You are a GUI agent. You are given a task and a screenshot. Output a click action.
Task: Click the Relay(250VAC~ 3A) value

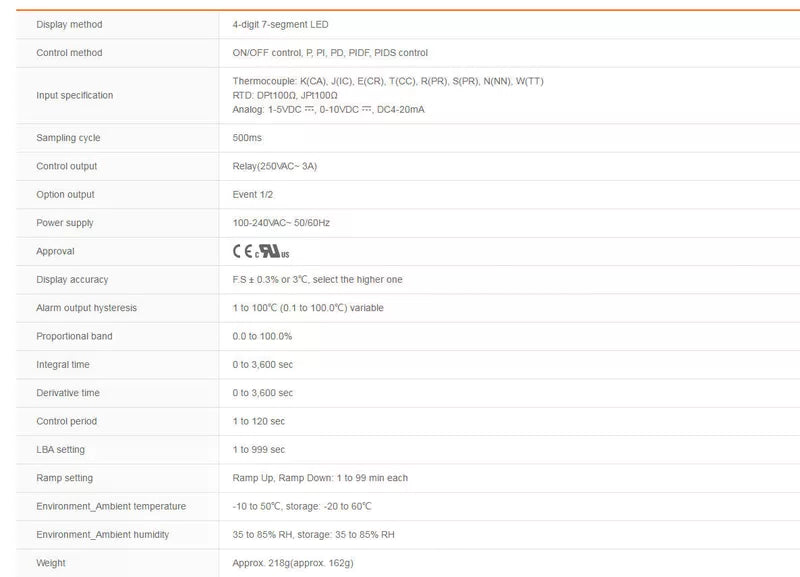coord(274,166)
